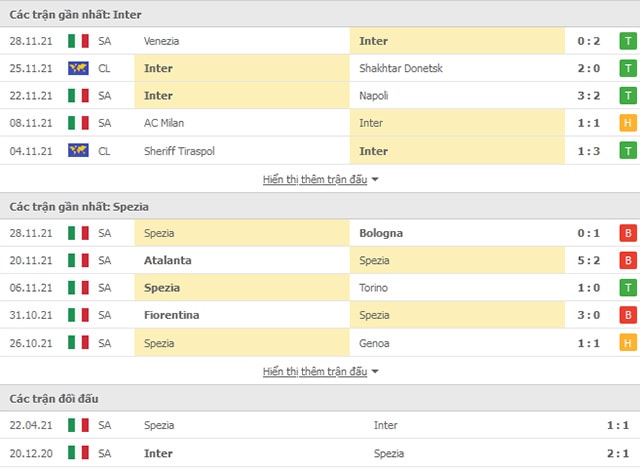Click the Italy flag in the Fiorentina row
The width and height of the screenshot is (640, 469).
pyautogui.click(x=78, y=315)
